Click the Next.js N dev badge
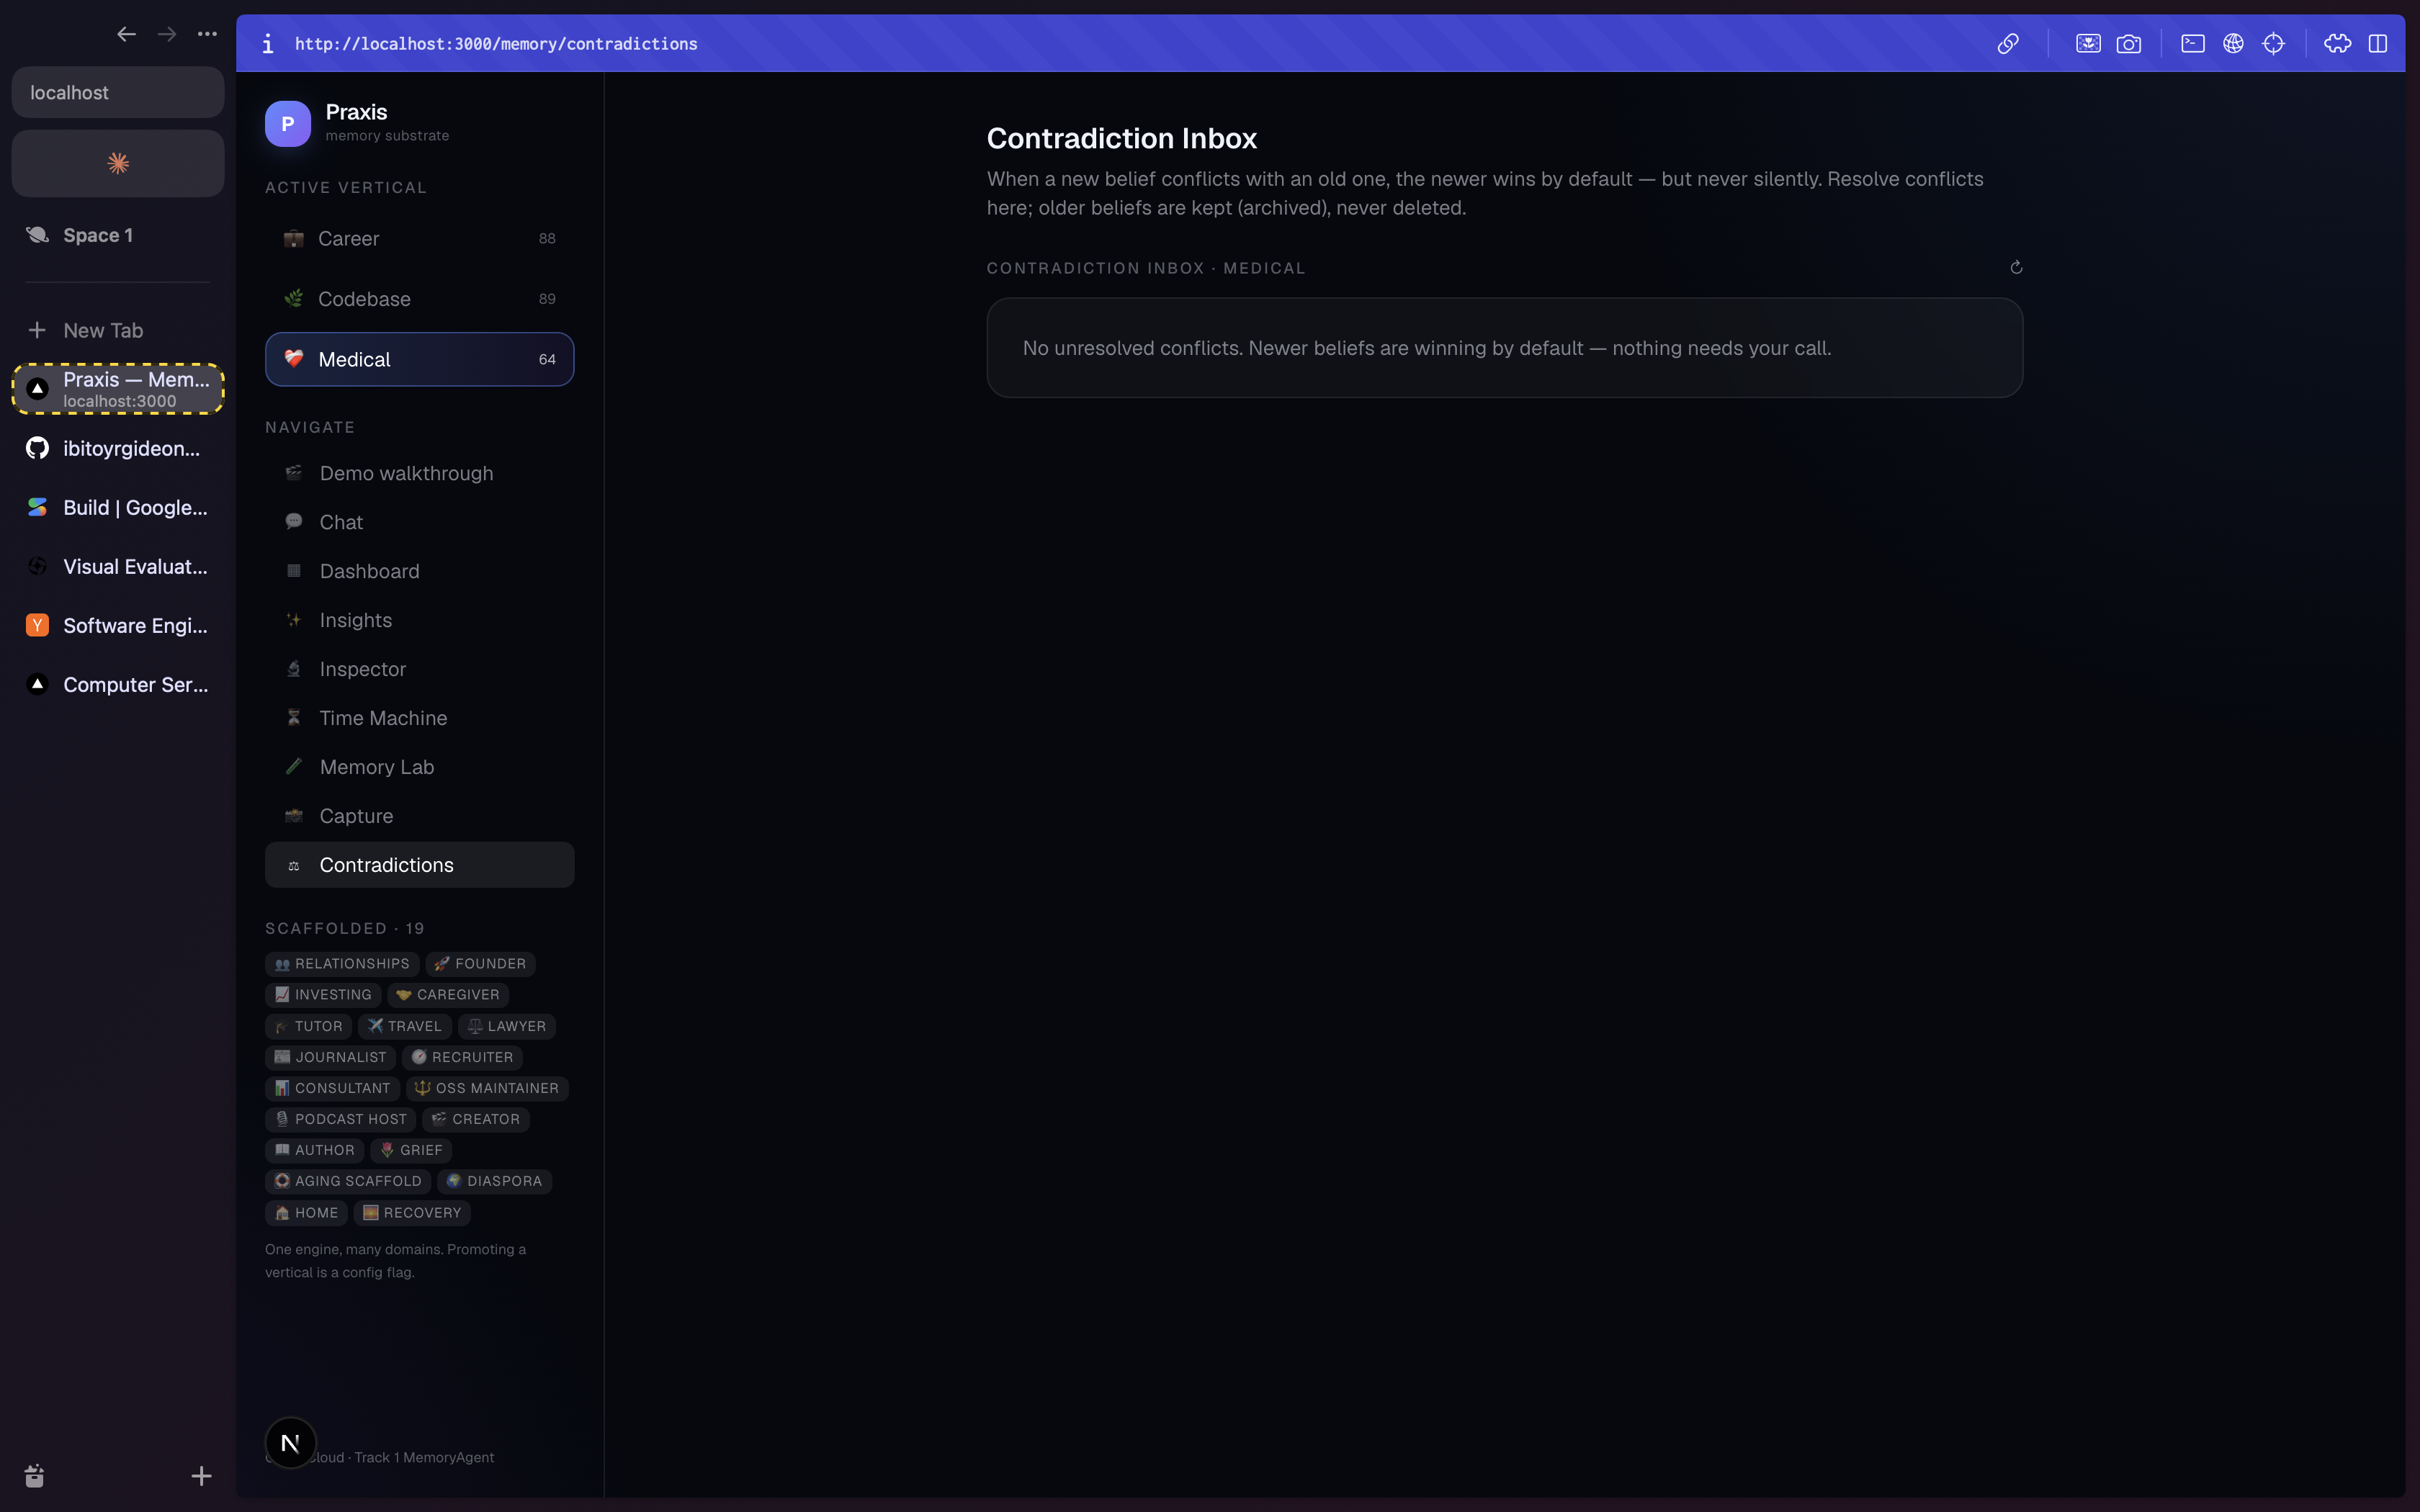This screenshot has height=1512, width=2420. (x=291, y=1443)
